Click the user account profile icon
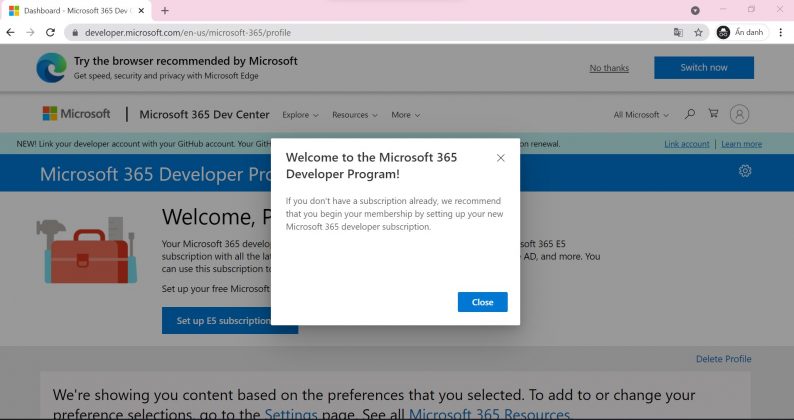Image resolution: width=794 pixels, height=420 pixels. pos(739,114)
